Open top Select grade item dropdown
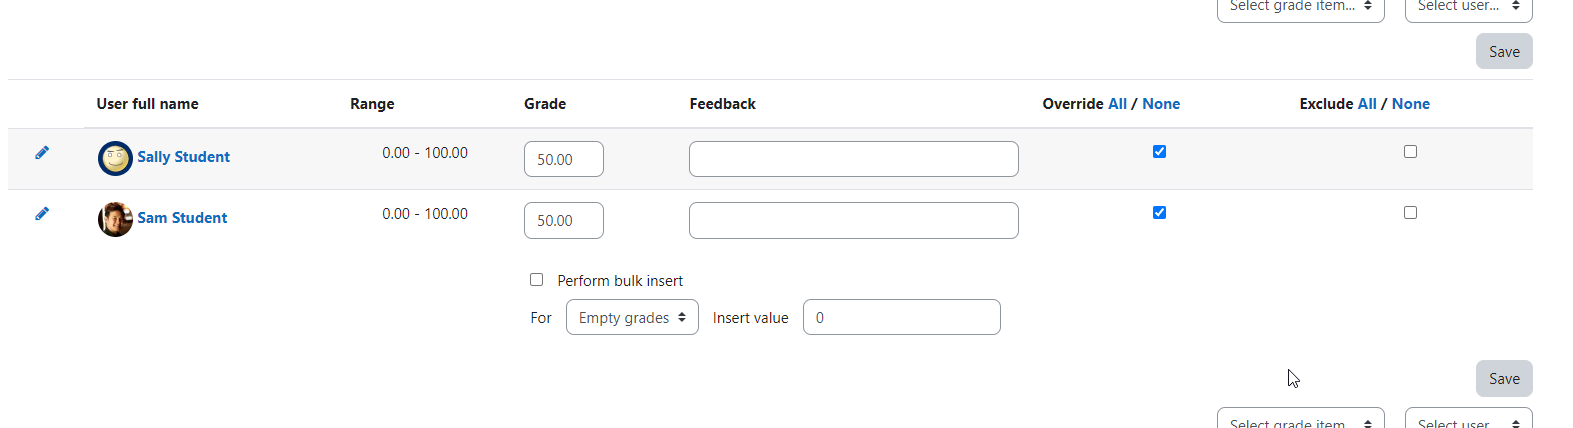Viewport: 1573px width, 428px height. tap(1300, 8)
